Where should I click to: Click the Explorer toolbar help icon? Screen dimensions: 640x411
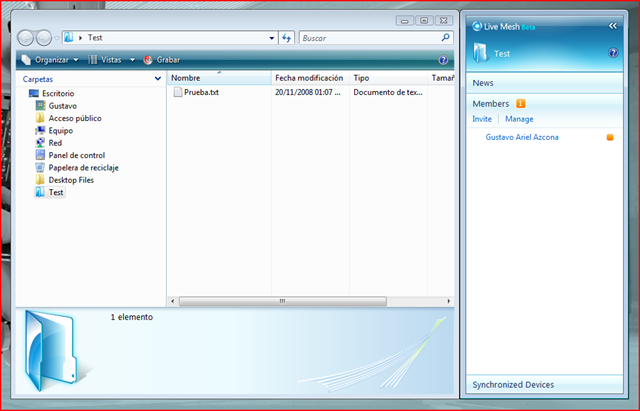click(x=443, y=60)
